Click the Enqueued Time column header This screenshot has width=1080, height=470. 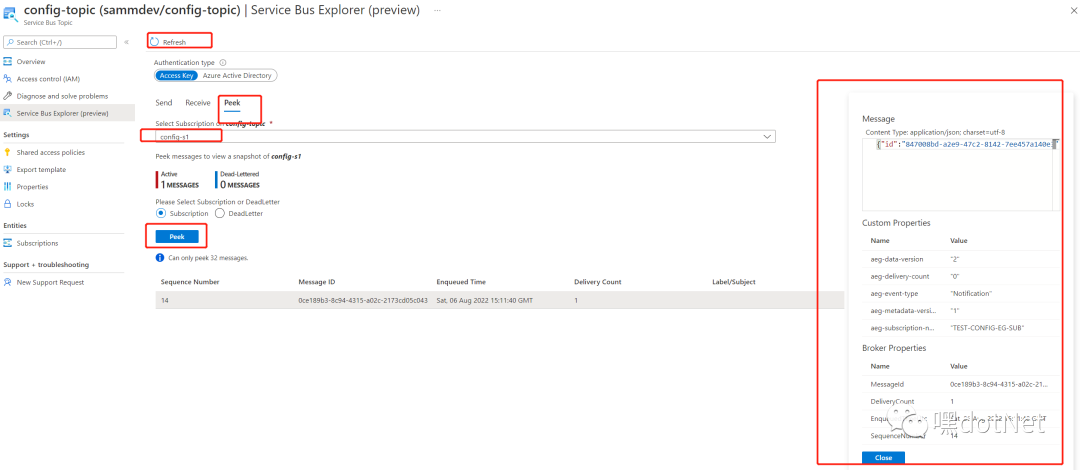click(461, 282)
